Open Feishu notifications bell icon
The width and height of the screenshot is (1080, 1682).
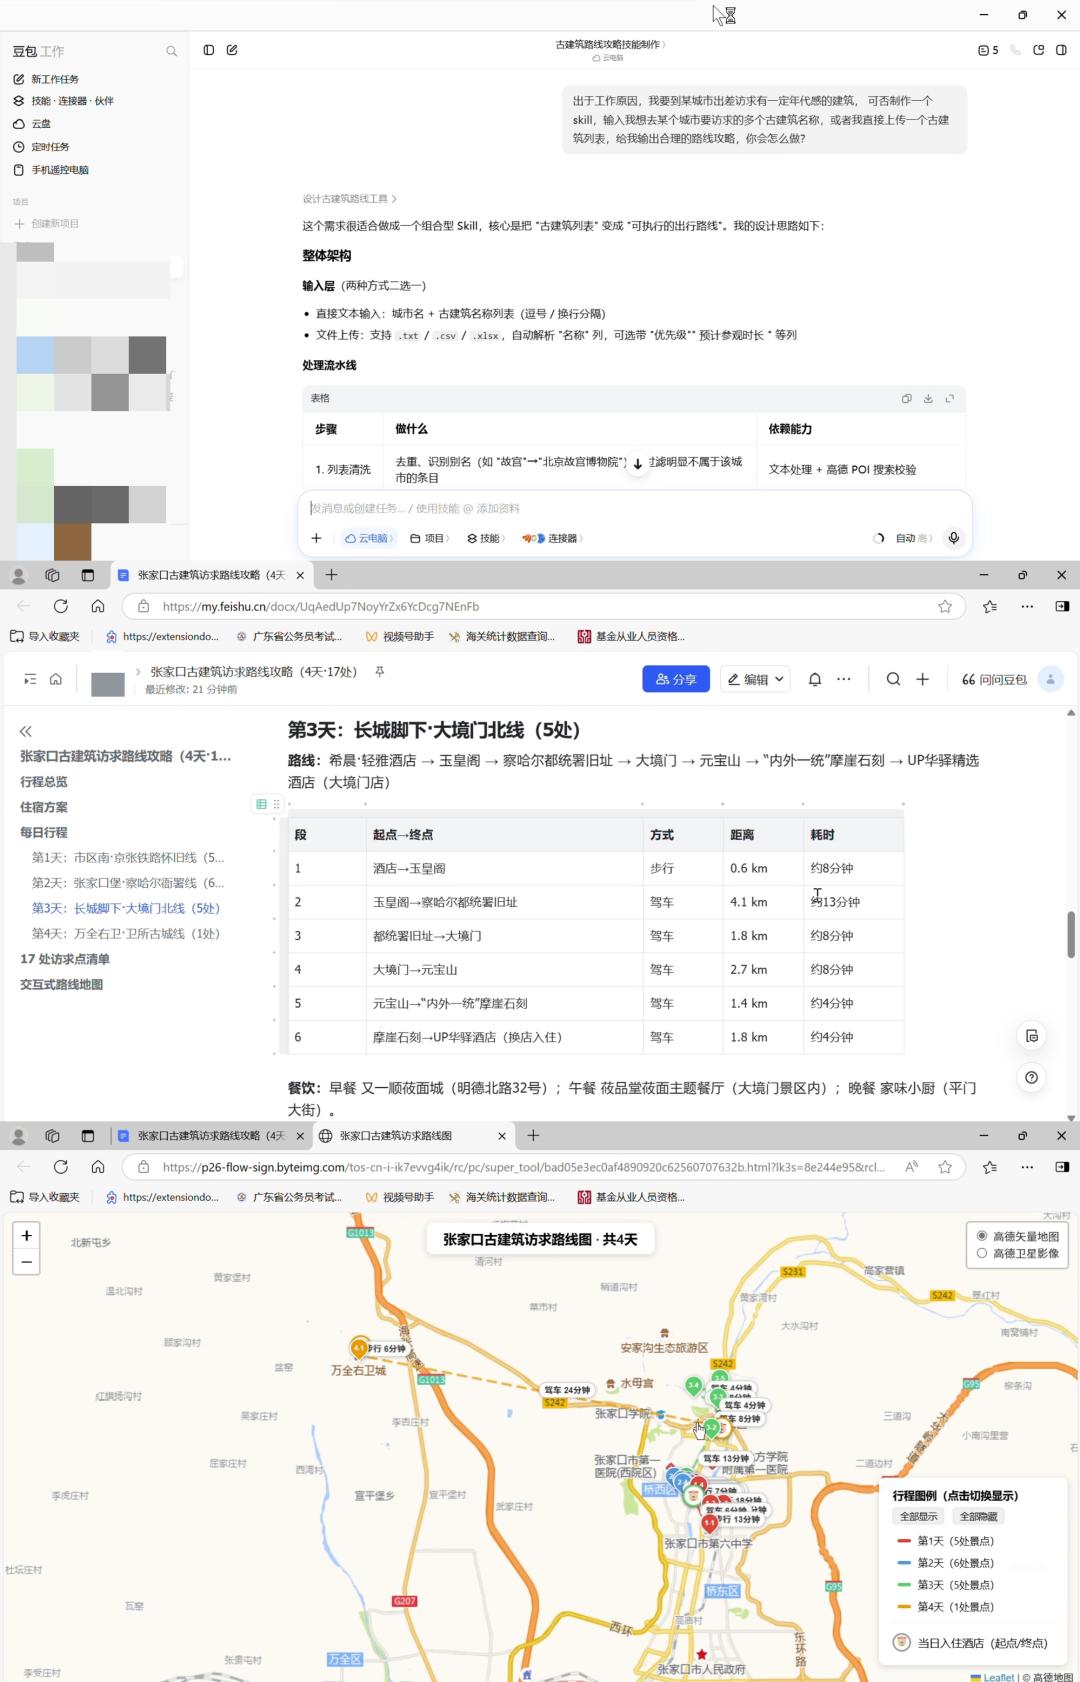pyautogui.click(x=815, y=679)
